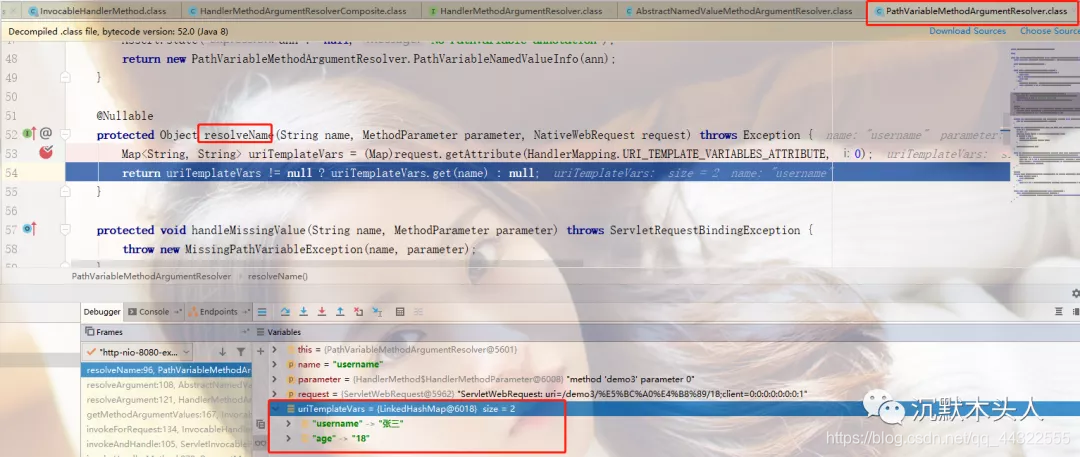
Task: Select frame getMethodArgumentValues:167
Action: [x=166, y=414]
